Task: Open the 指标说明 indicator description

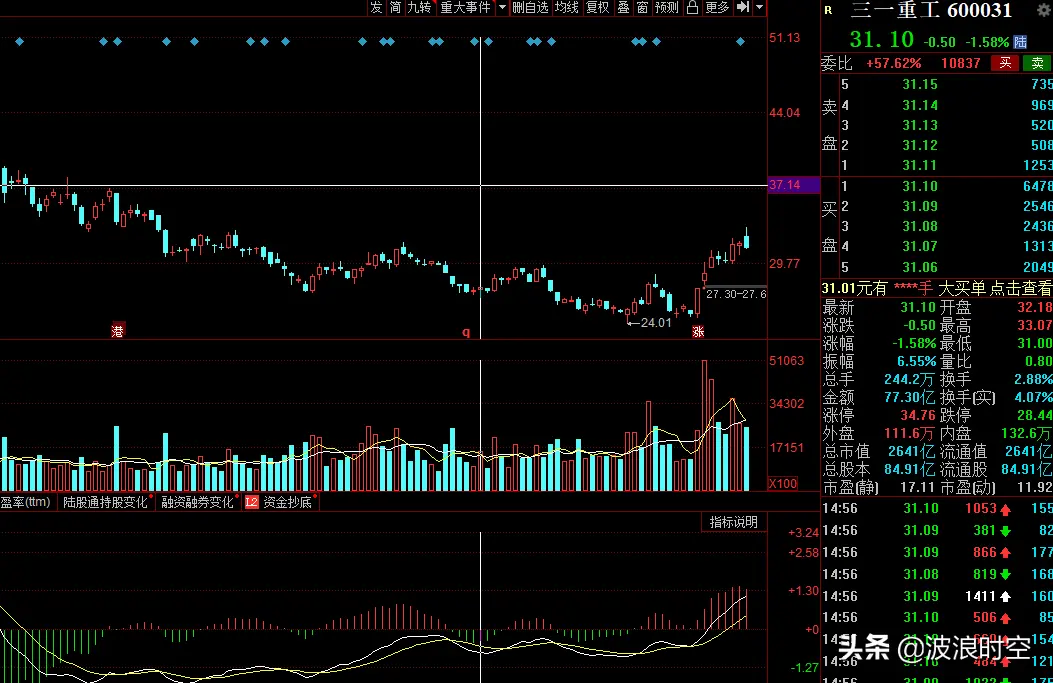Action: click(x=734, y=522)
